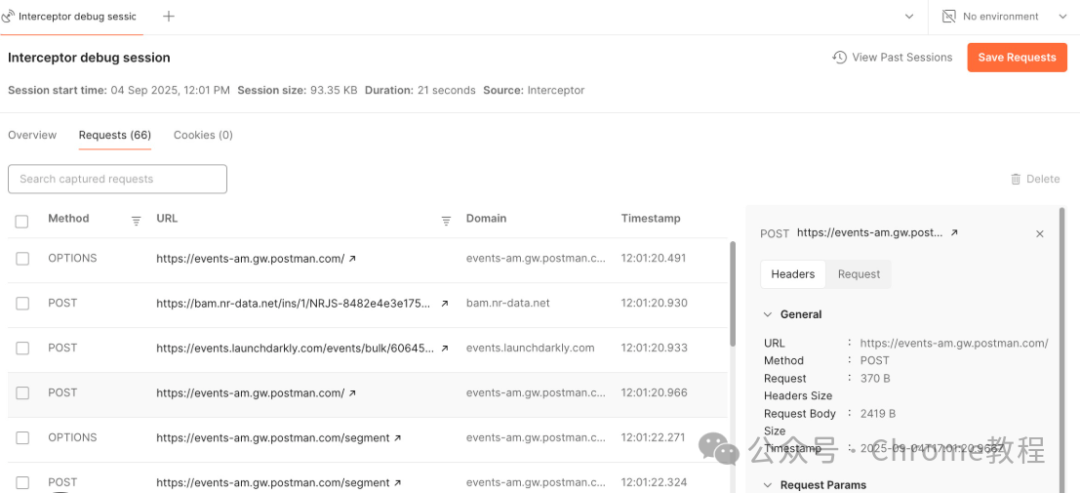
Task: Open the URL column filter icon
Action: [446, 220]
